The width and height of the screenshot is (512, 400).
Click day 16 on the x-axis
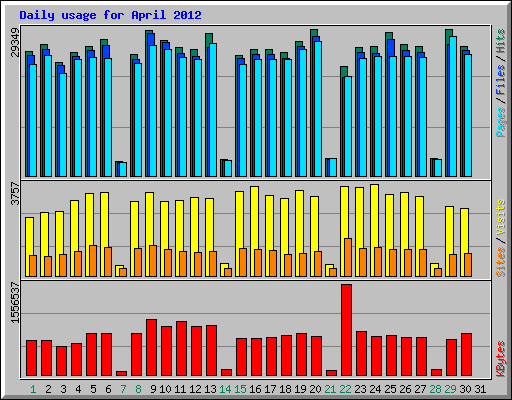[x=255, y=389]
